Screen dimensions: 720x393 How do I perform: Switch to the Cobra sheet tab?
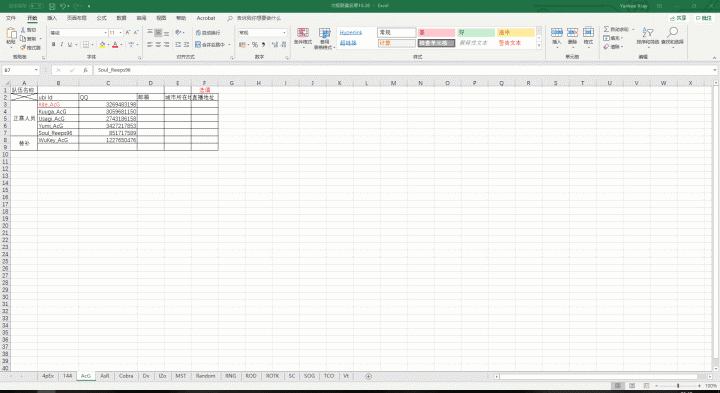(126, 376)
